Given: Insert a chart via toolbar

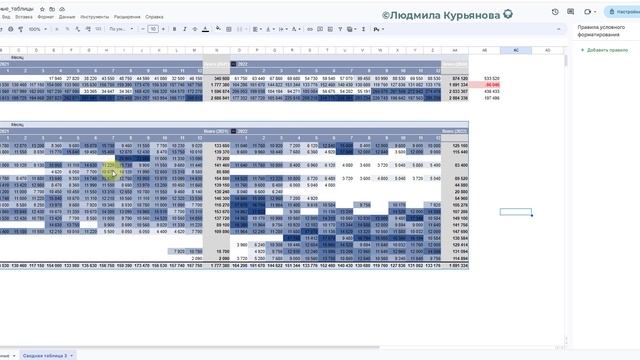Looking at the screenshot, I should tap(330, 29).
